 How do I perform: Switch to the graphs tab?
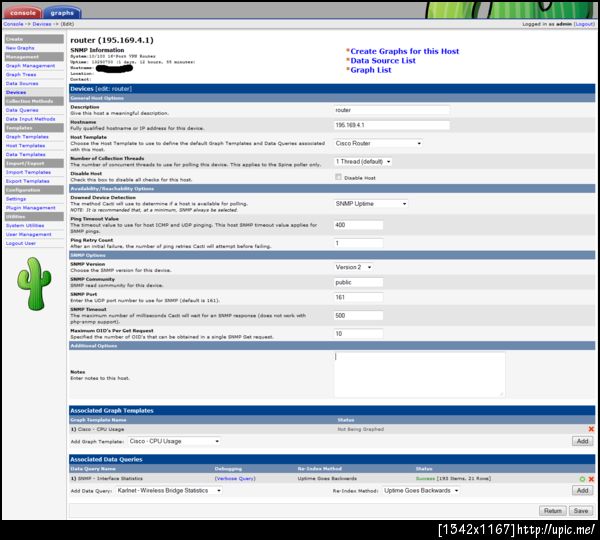coord(62,13)
